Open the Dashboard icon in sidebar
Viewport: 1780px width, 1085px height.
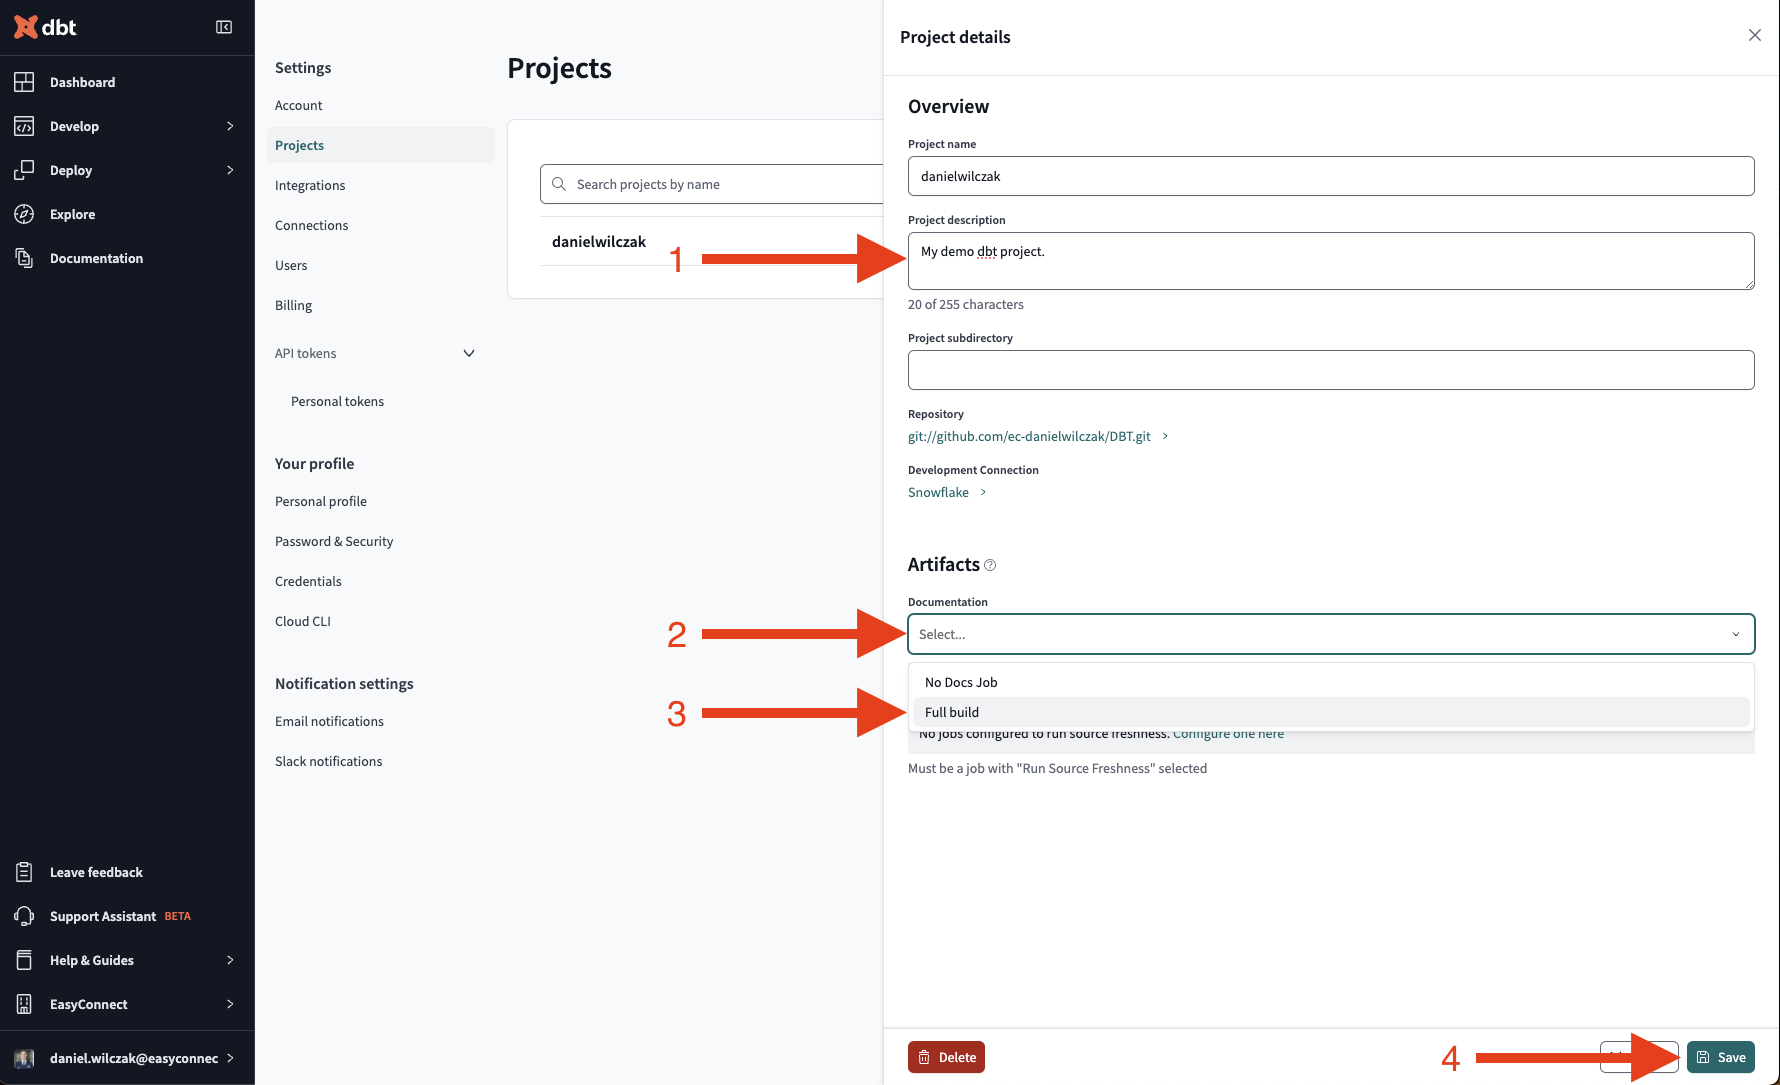[24, 82]
